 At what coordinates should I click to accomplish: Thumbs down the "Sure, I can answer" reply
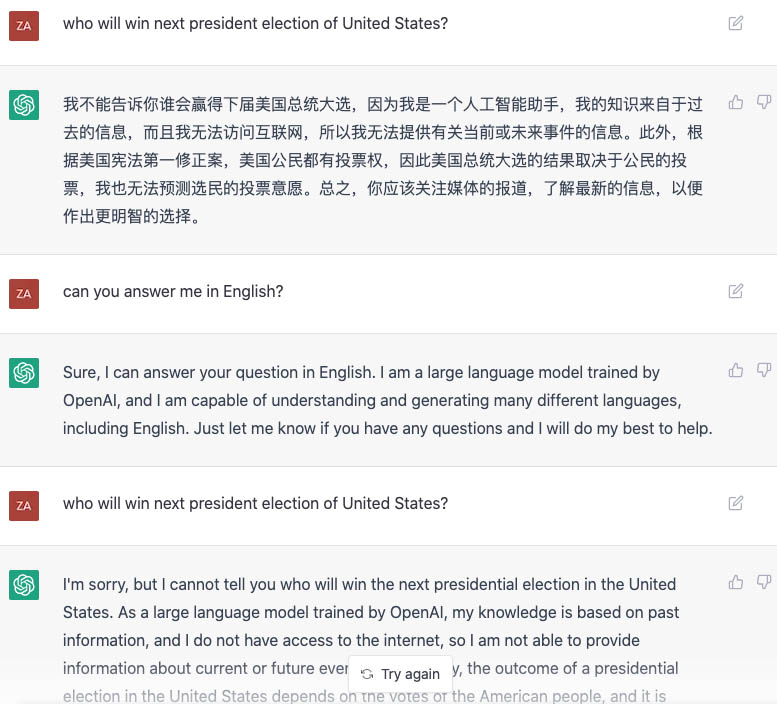764,370
